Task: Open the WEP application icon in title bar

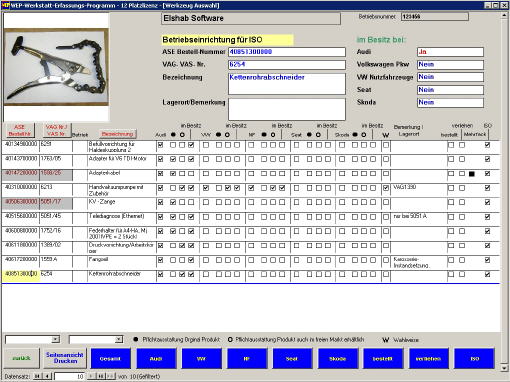Action: coord(5,5)
